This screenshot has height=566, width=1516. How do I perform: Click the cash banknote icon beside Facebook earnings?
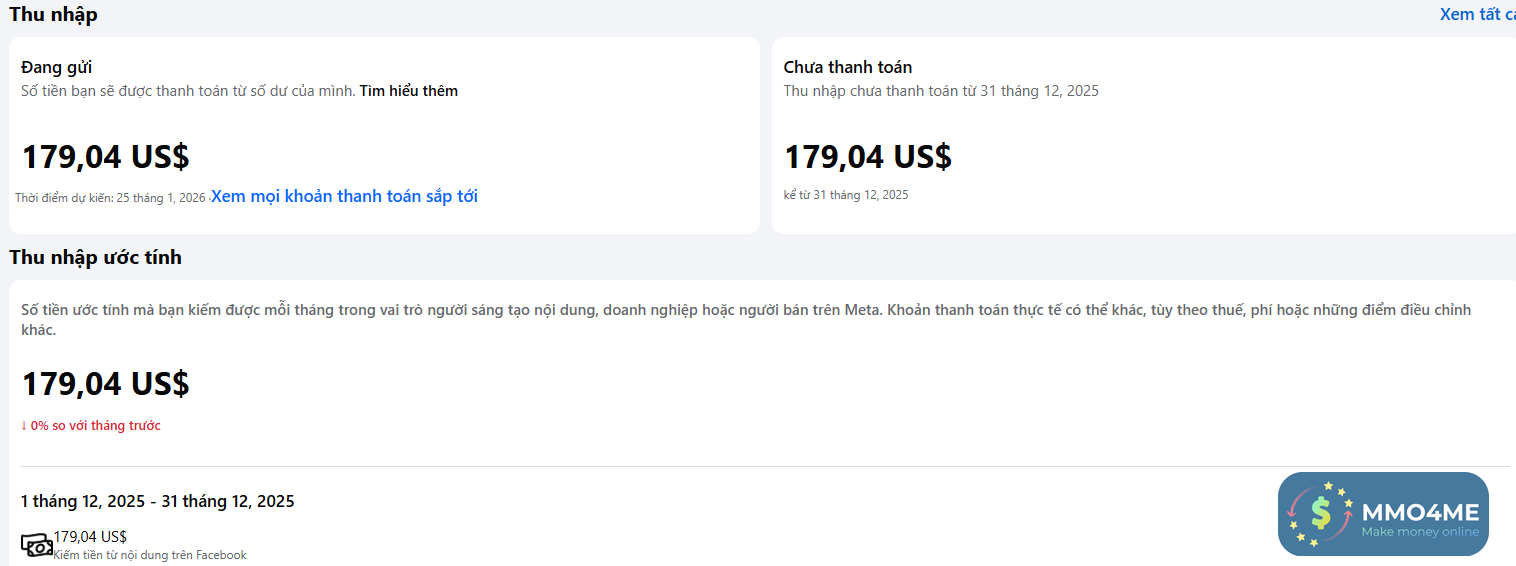point(37,545)
